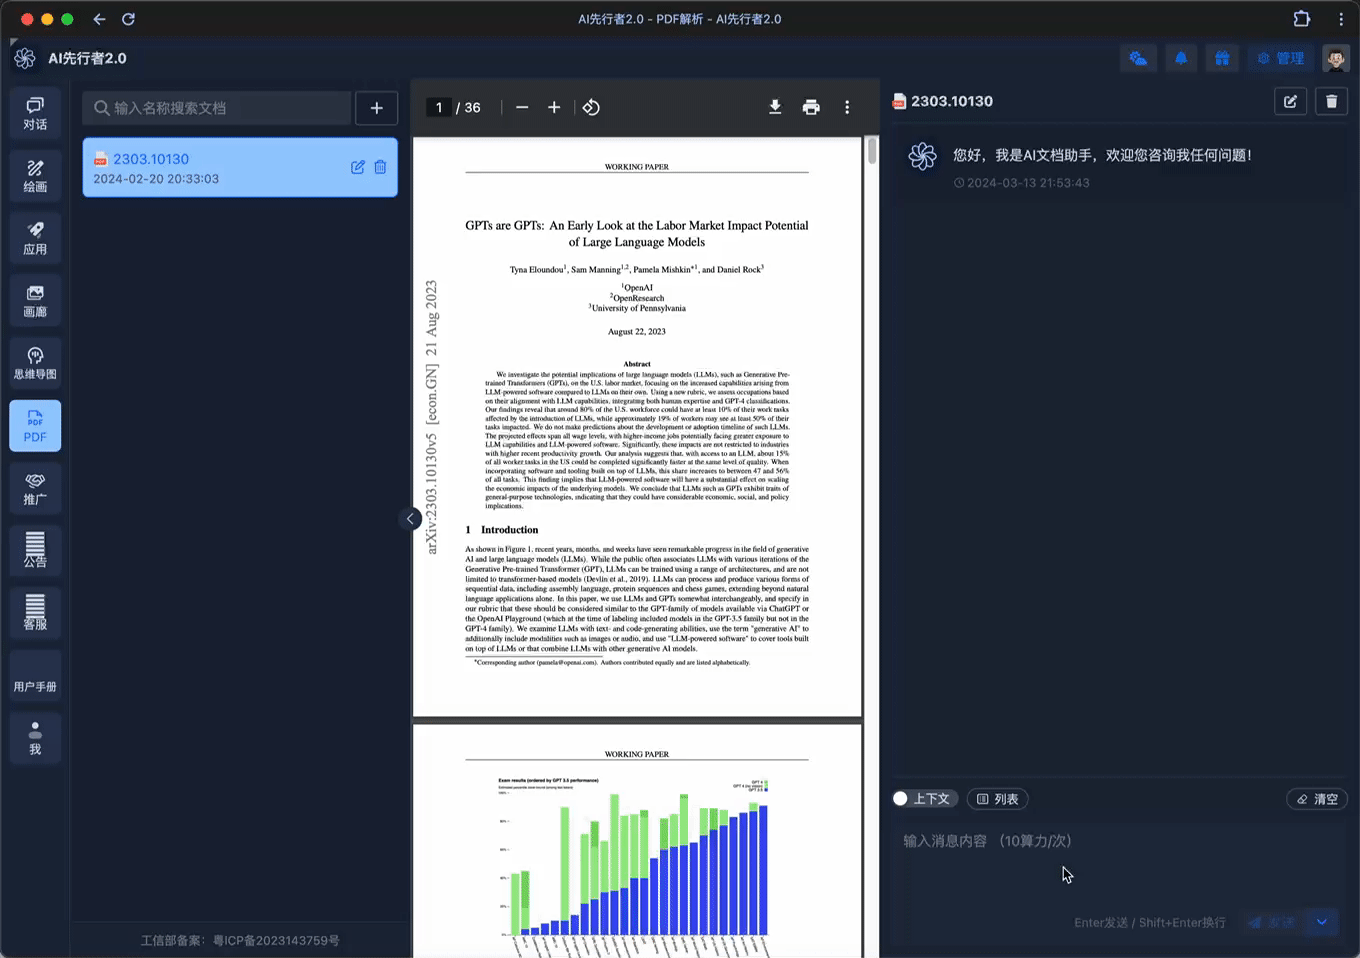Open the 画廊 gallery sidebar item
1360x958 pixels.
pyautogui.click(x=35, y=300)
